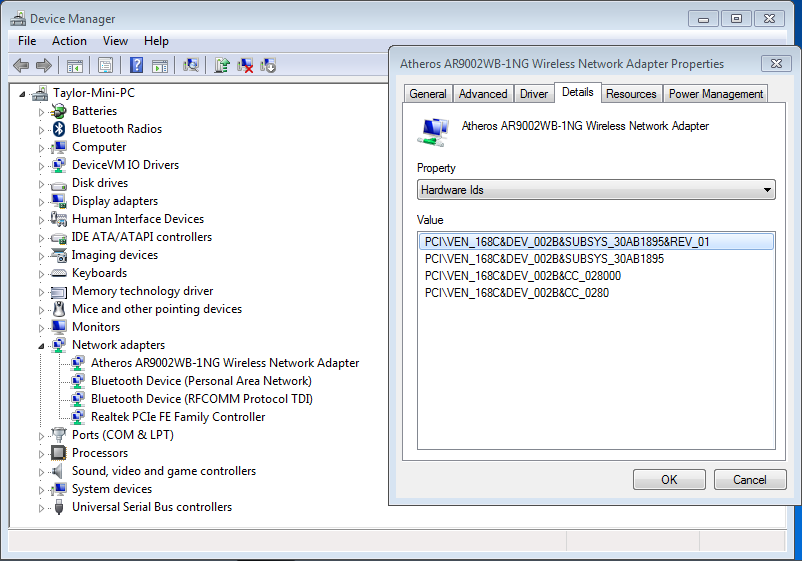Click the Monitors category icon
The image size is (802, 561).
(x=59, y=326)
